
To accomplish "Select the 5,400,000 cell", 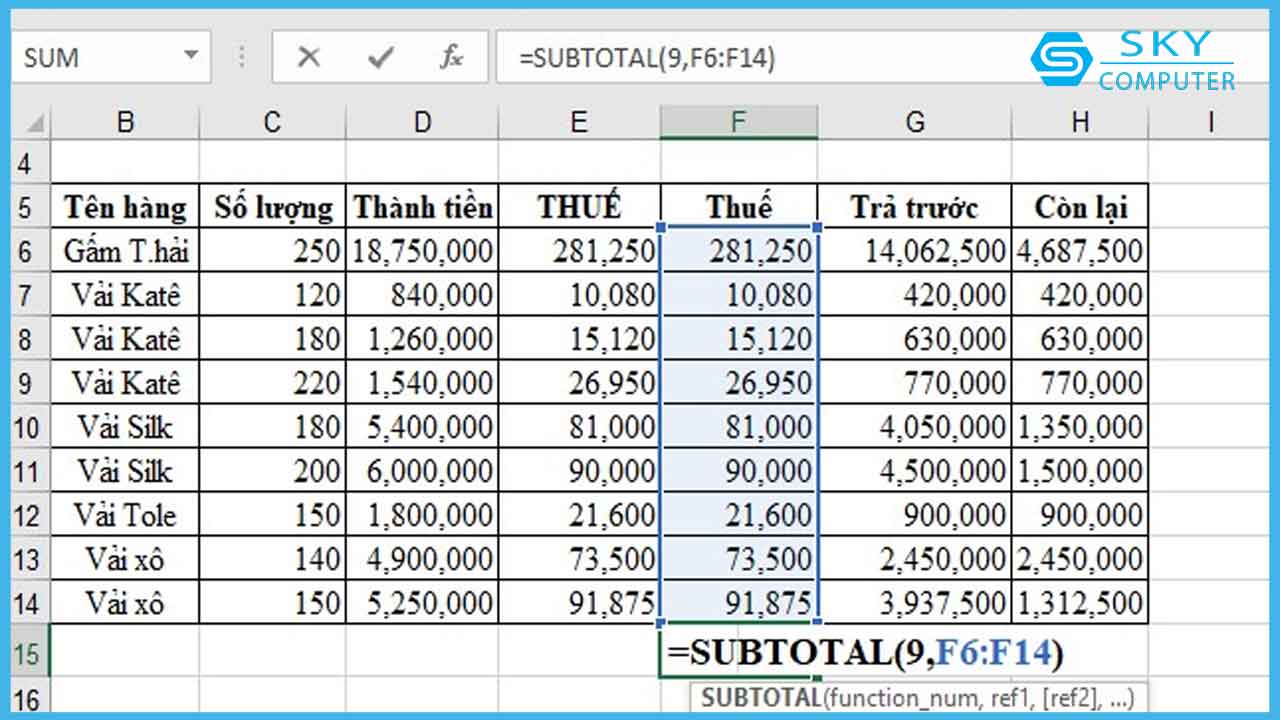I will (422, 427).
